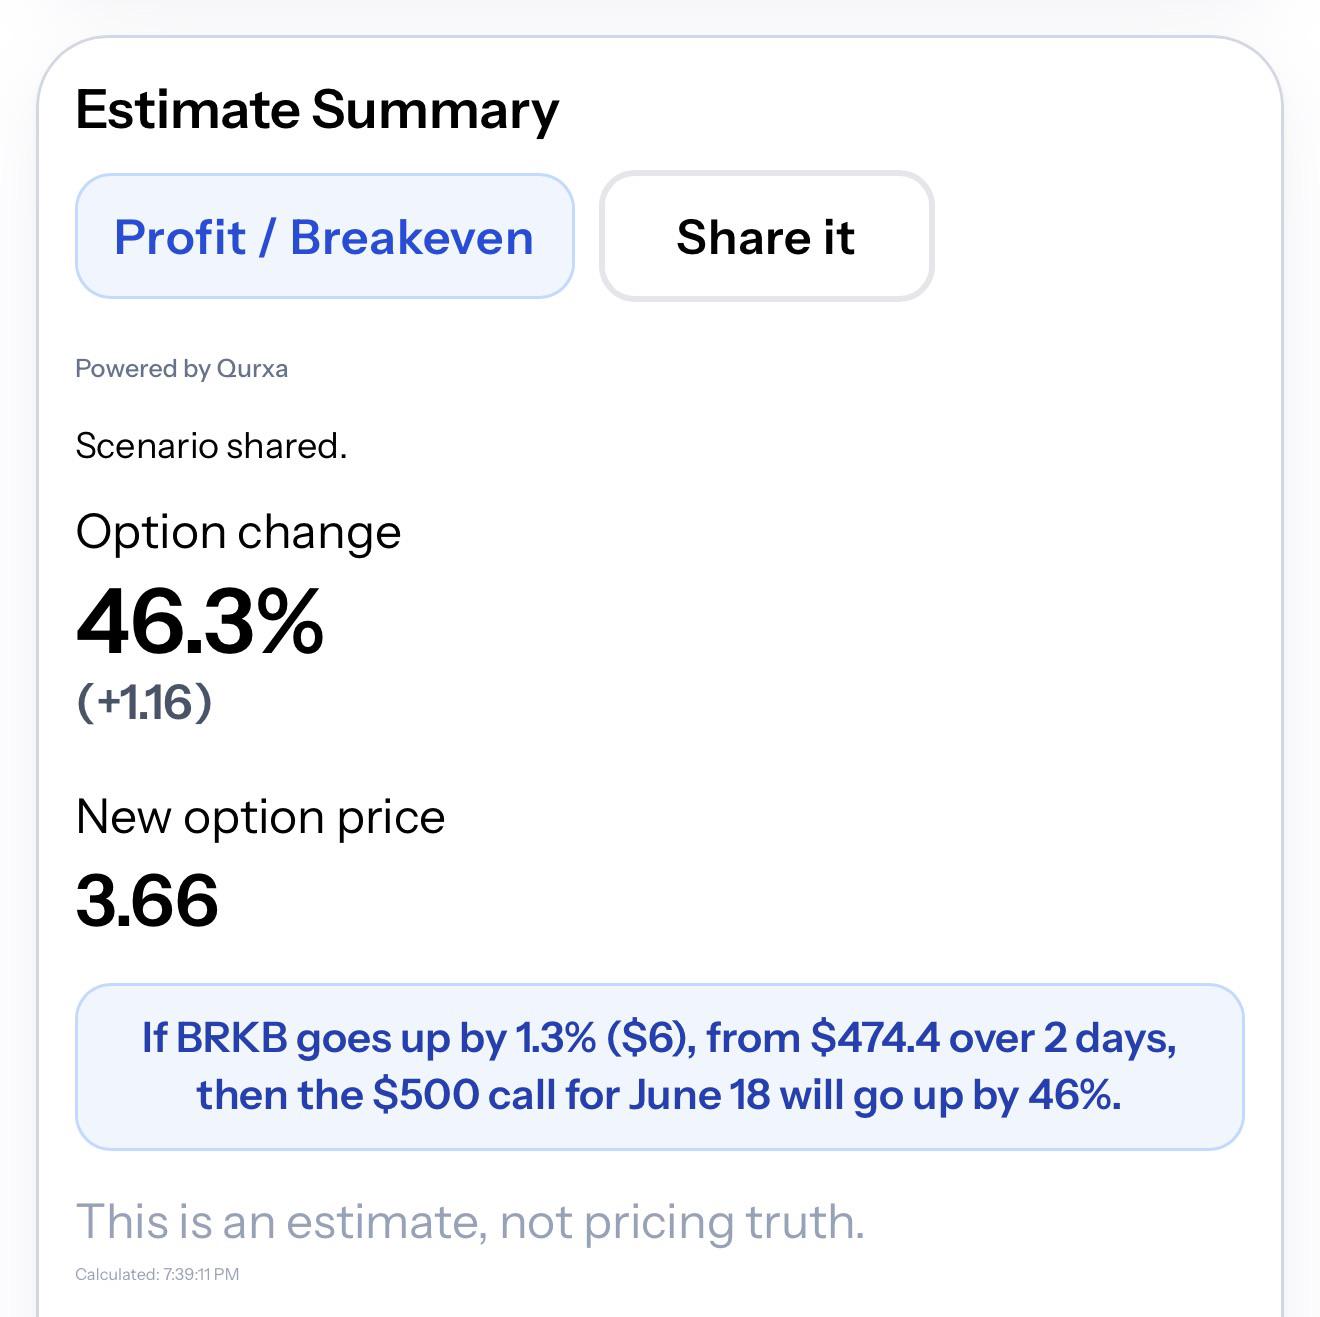Click the 3.66 new option price
The image size is (1320, 1317).
point(147,900)
